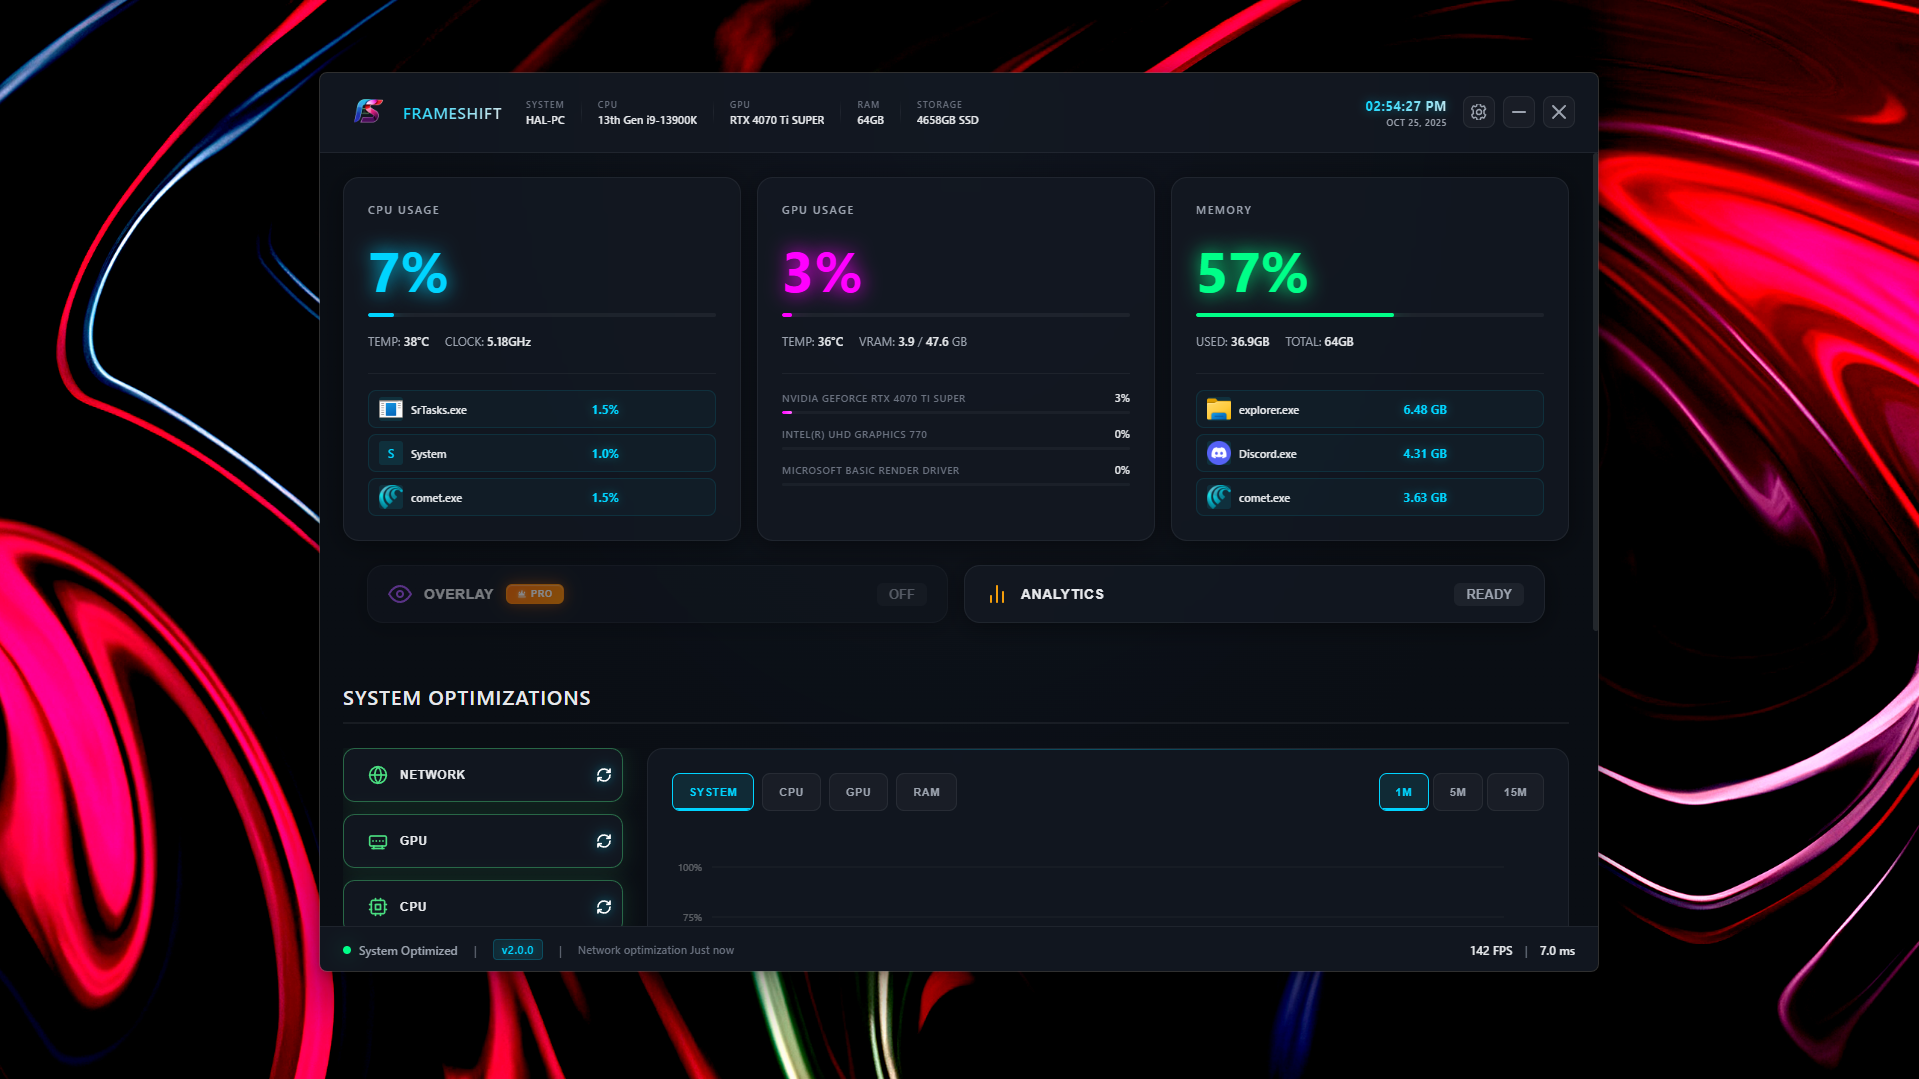The width and height of the screenshot is (1919, 1079).
Task: Click the purple Overlay eye icon
Action: 400,593
